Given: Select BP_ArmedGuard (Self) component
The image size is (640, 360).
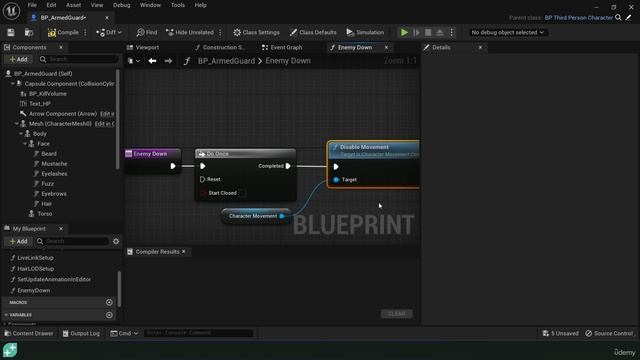Looking at the screenshot, I should click(x=43, y=73).
